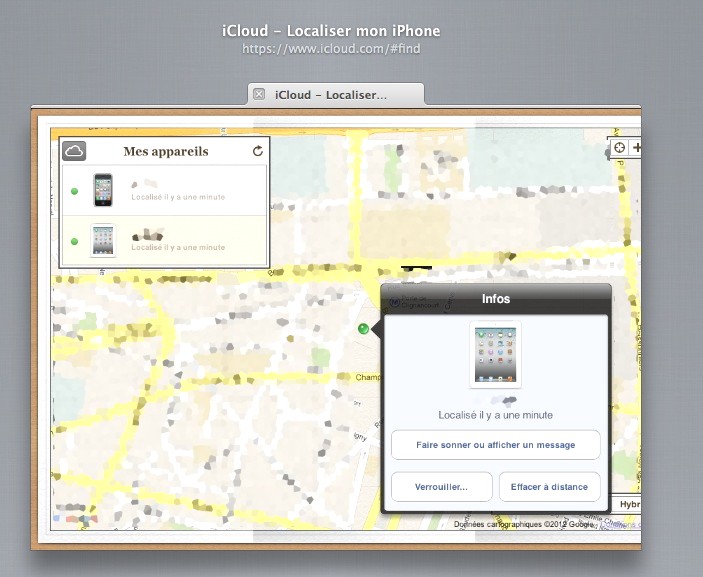Click the Infos popup header
The height and width of the screenshot is (577, 703).
pos(495,298)
